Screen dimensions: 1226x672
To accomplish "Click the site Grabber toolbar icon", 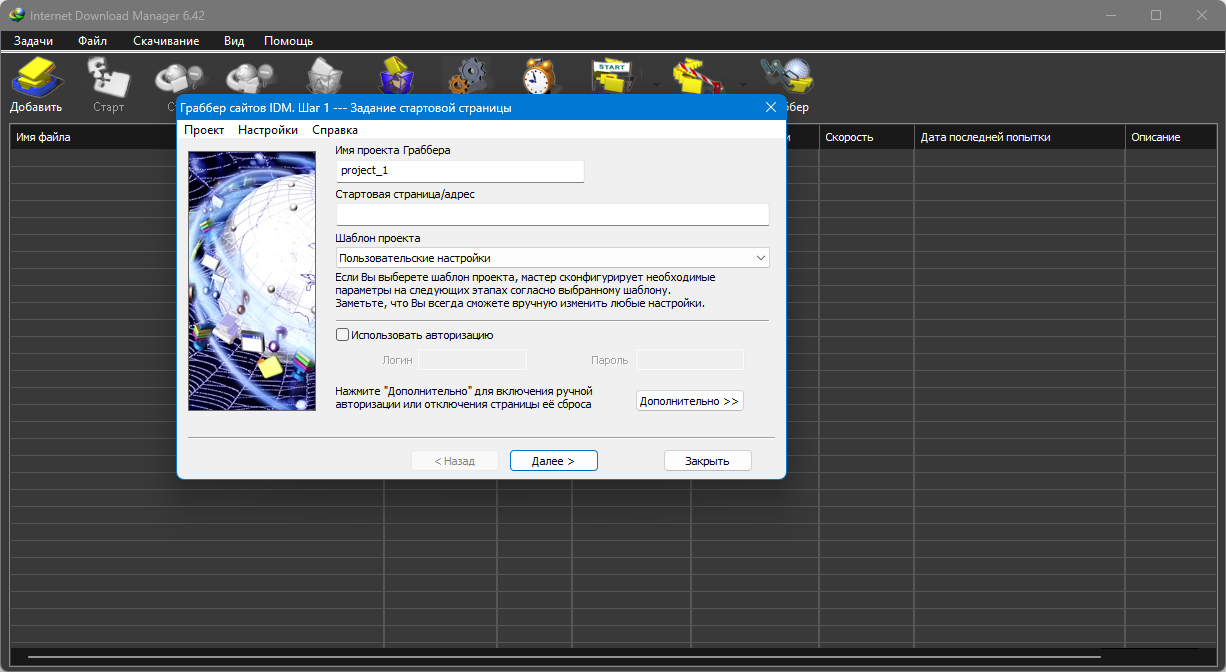I will (x=786, y=76).
